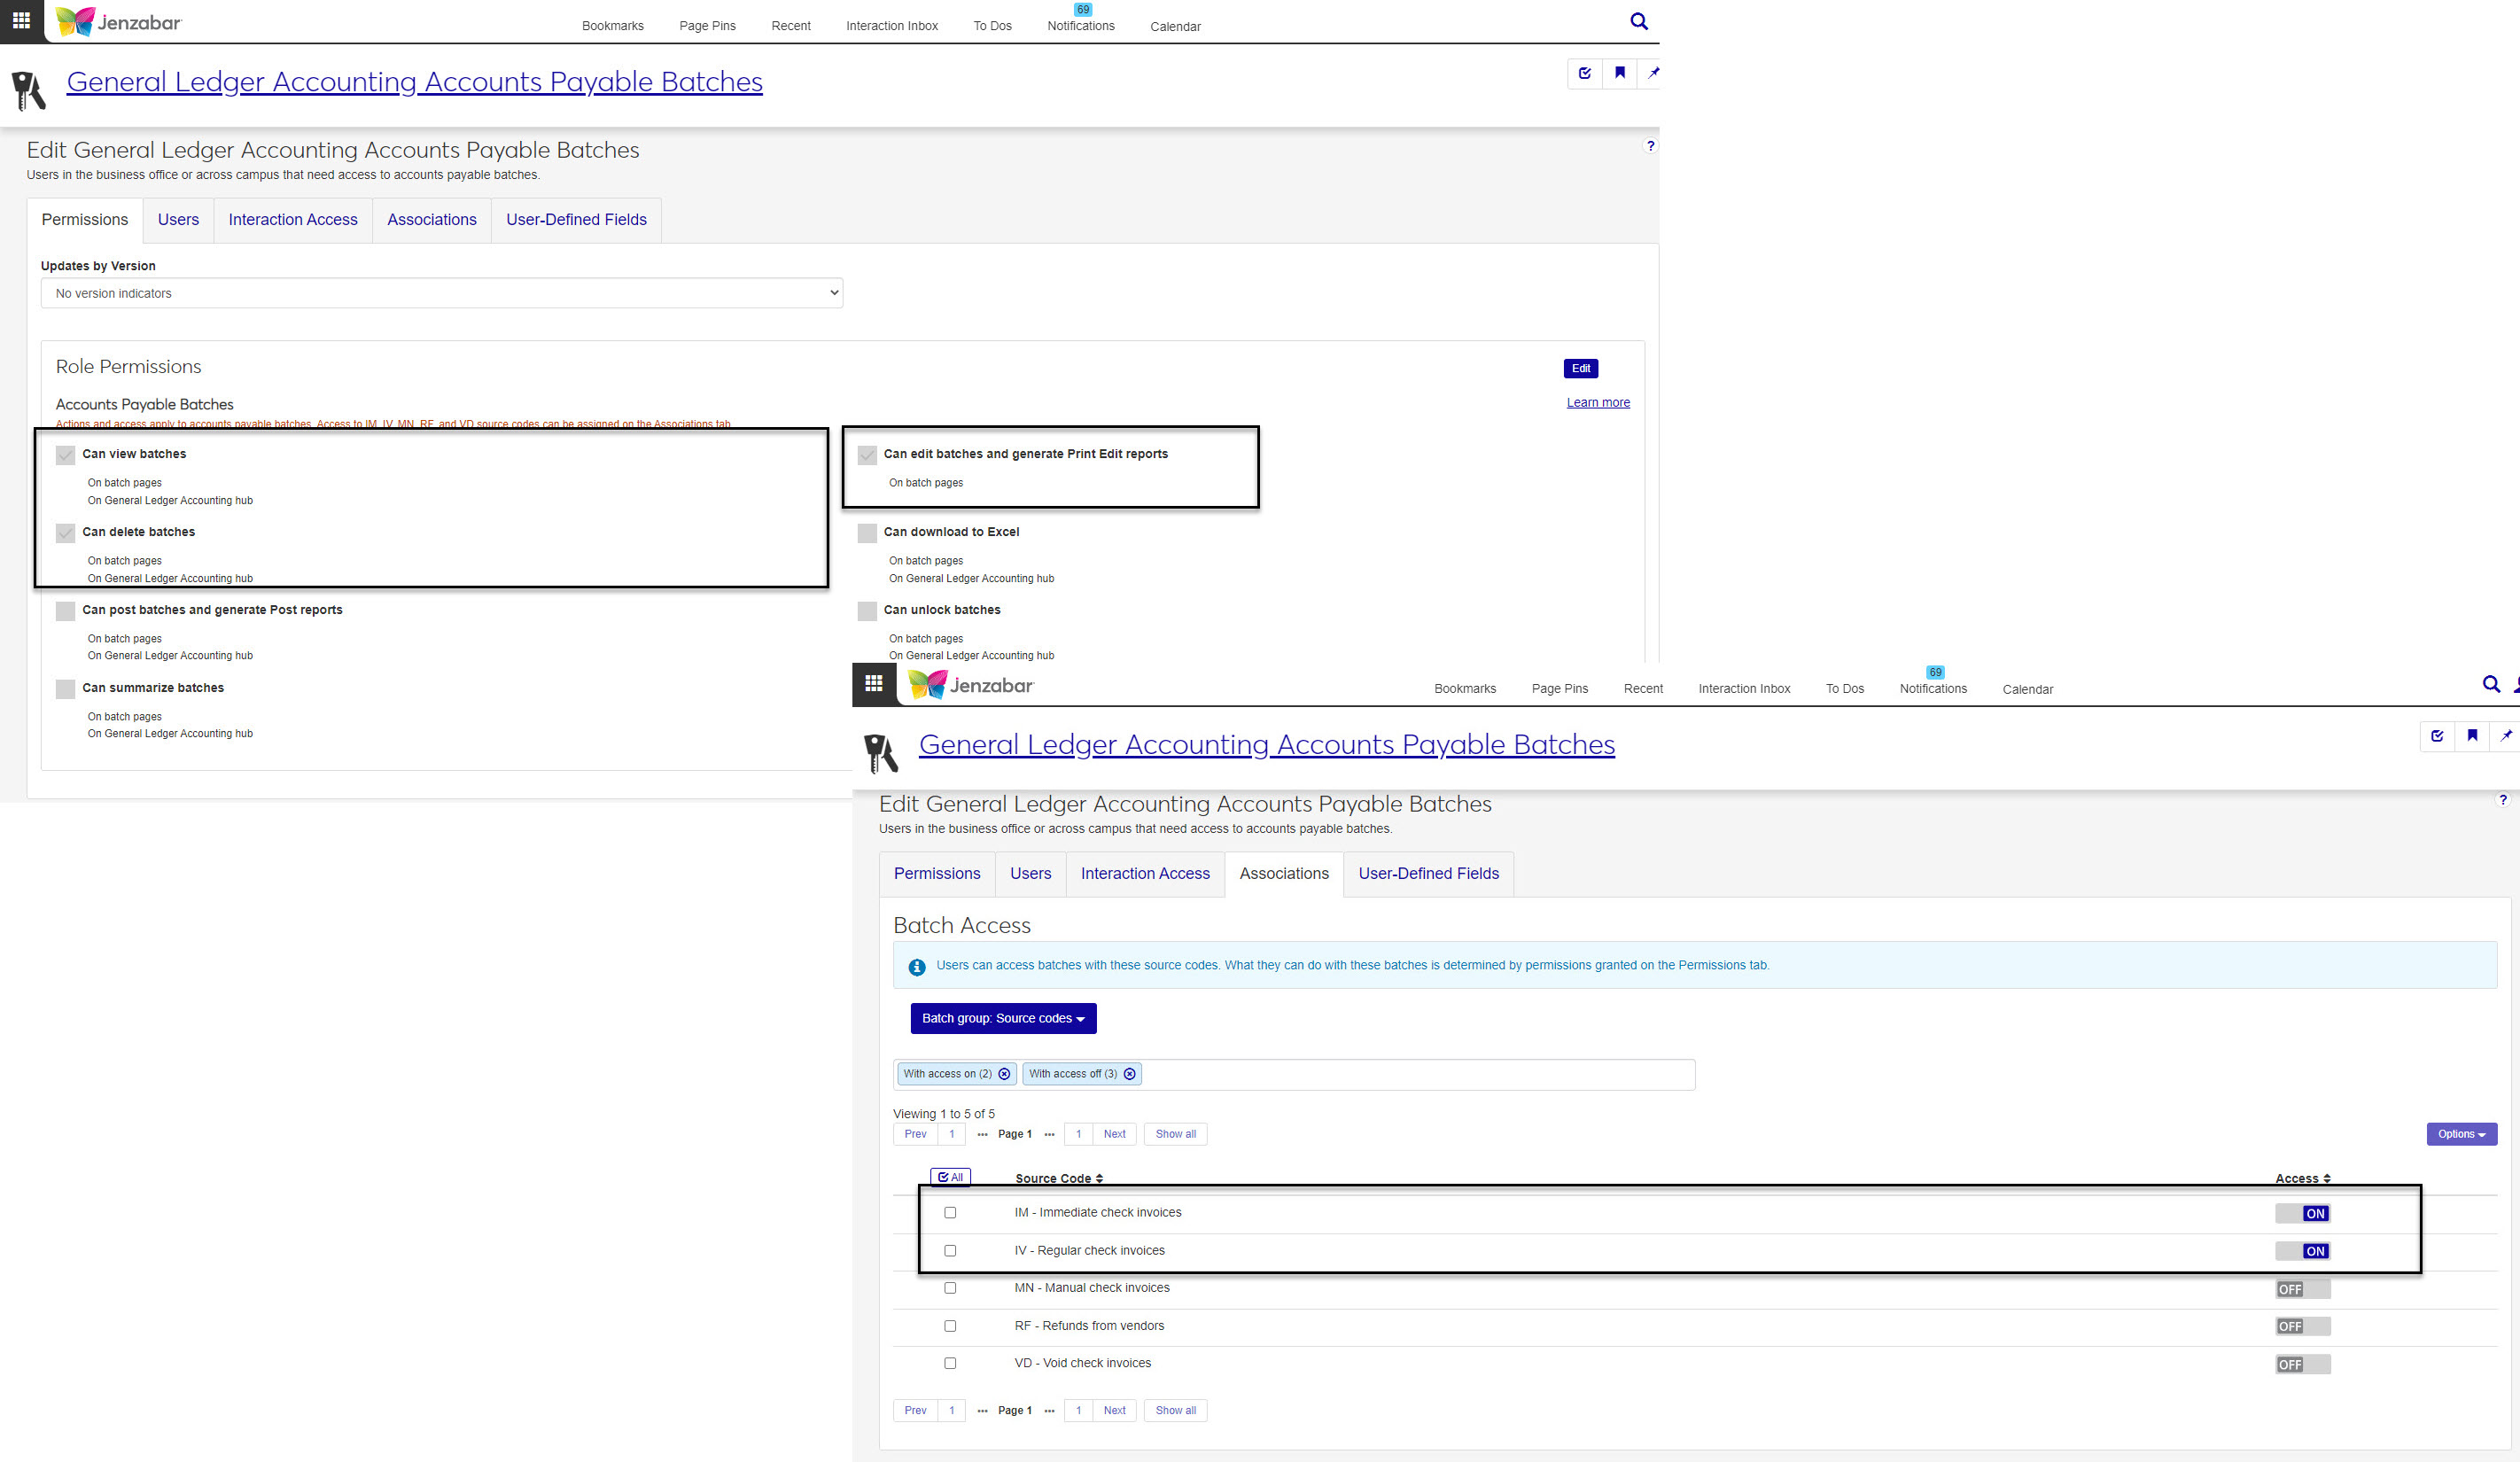Switch on access for VD - Void check invoices

coord(2302,1364)
